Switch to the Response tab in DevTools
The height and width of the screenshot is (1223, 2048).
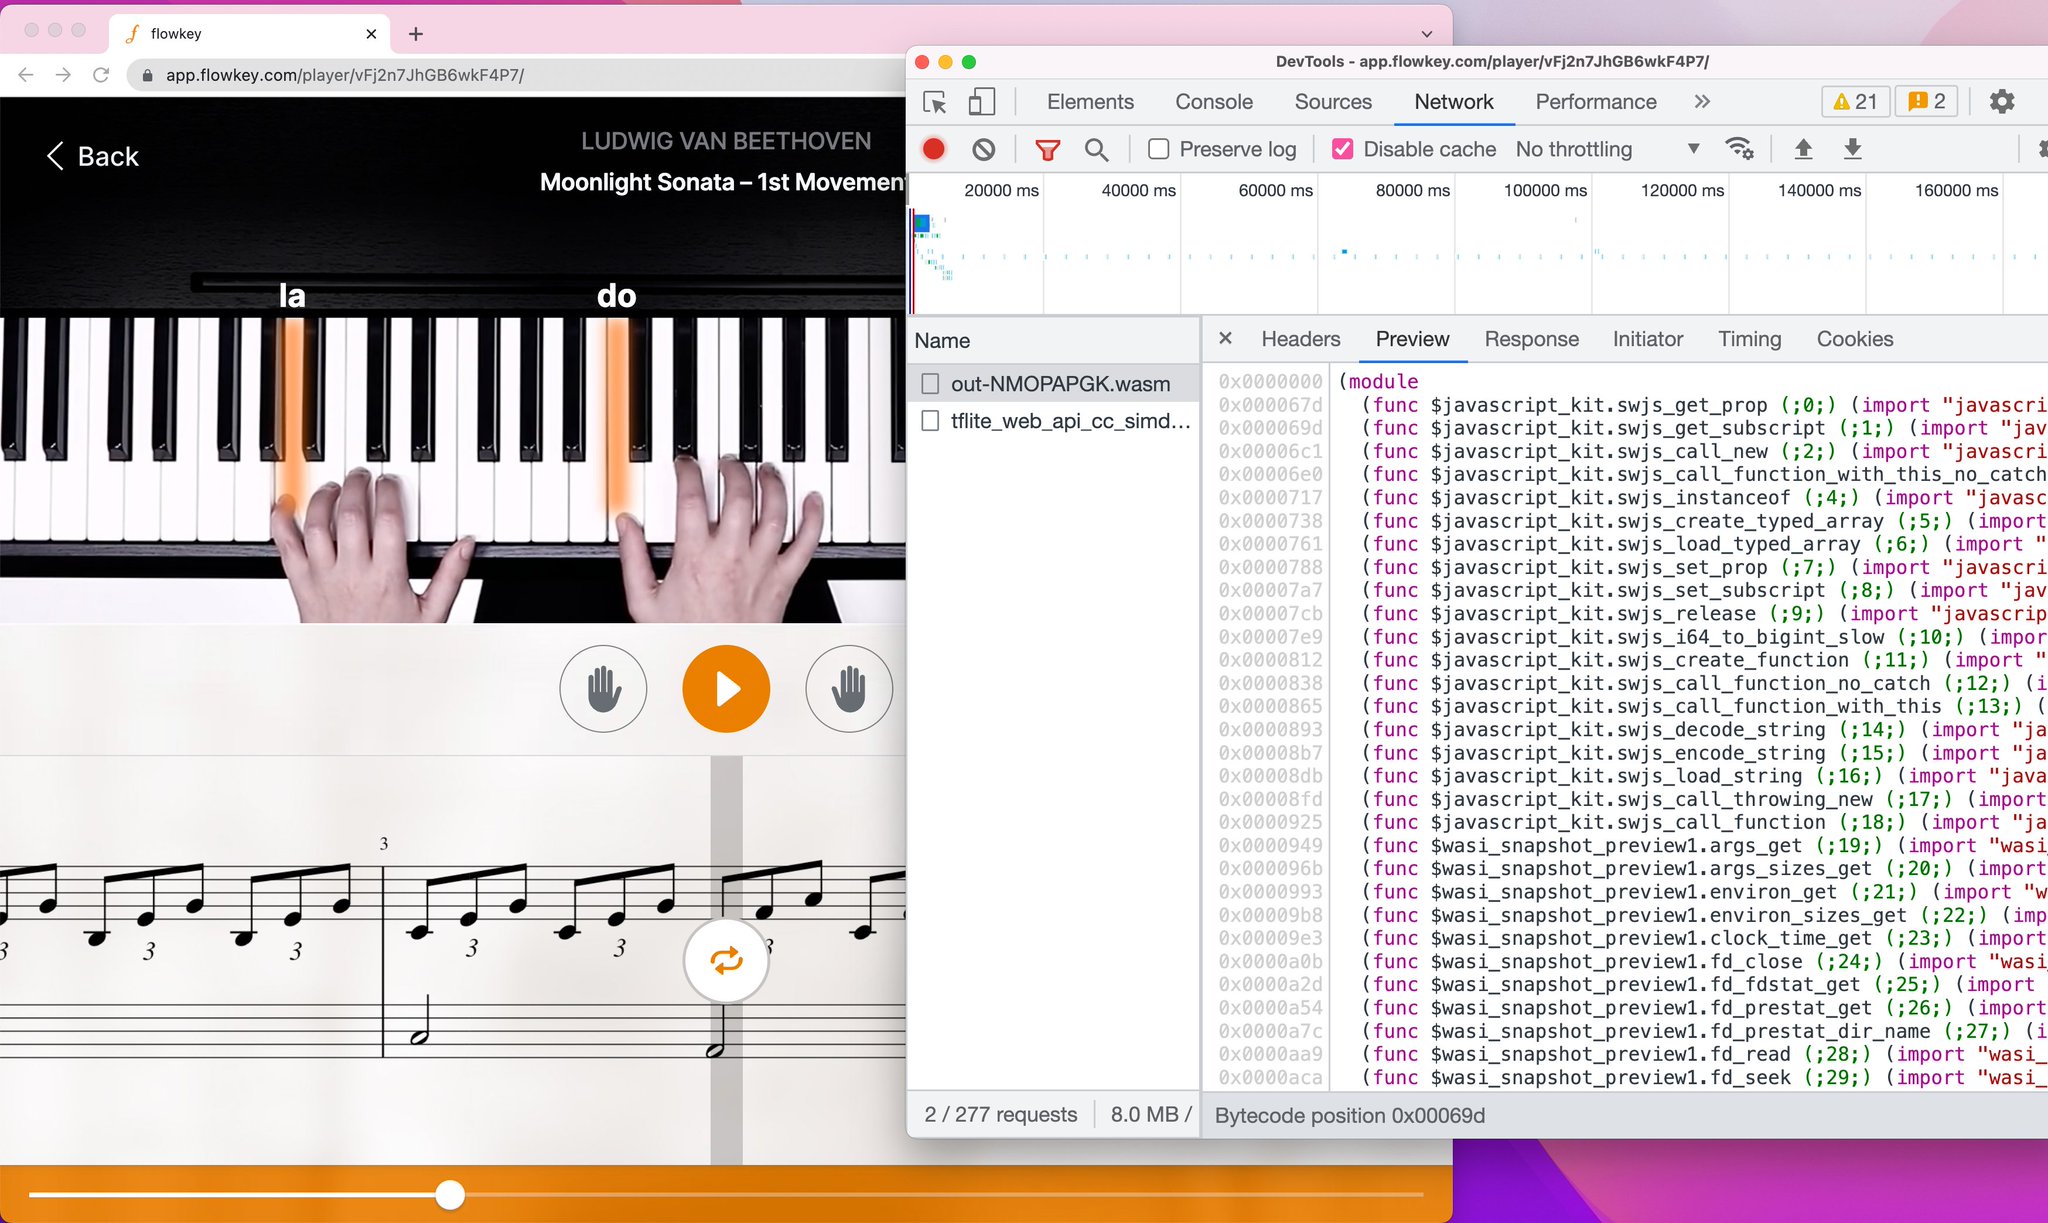point(1530,338)
